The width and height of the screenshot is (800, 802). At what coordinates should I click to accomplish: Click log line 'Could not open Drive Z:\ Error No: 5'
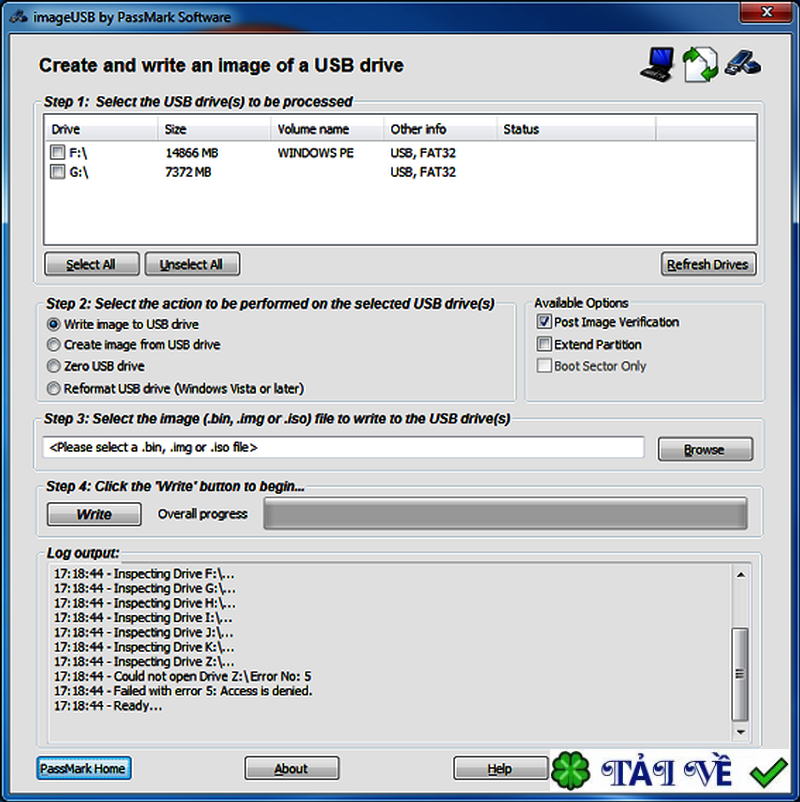[183, 676]
